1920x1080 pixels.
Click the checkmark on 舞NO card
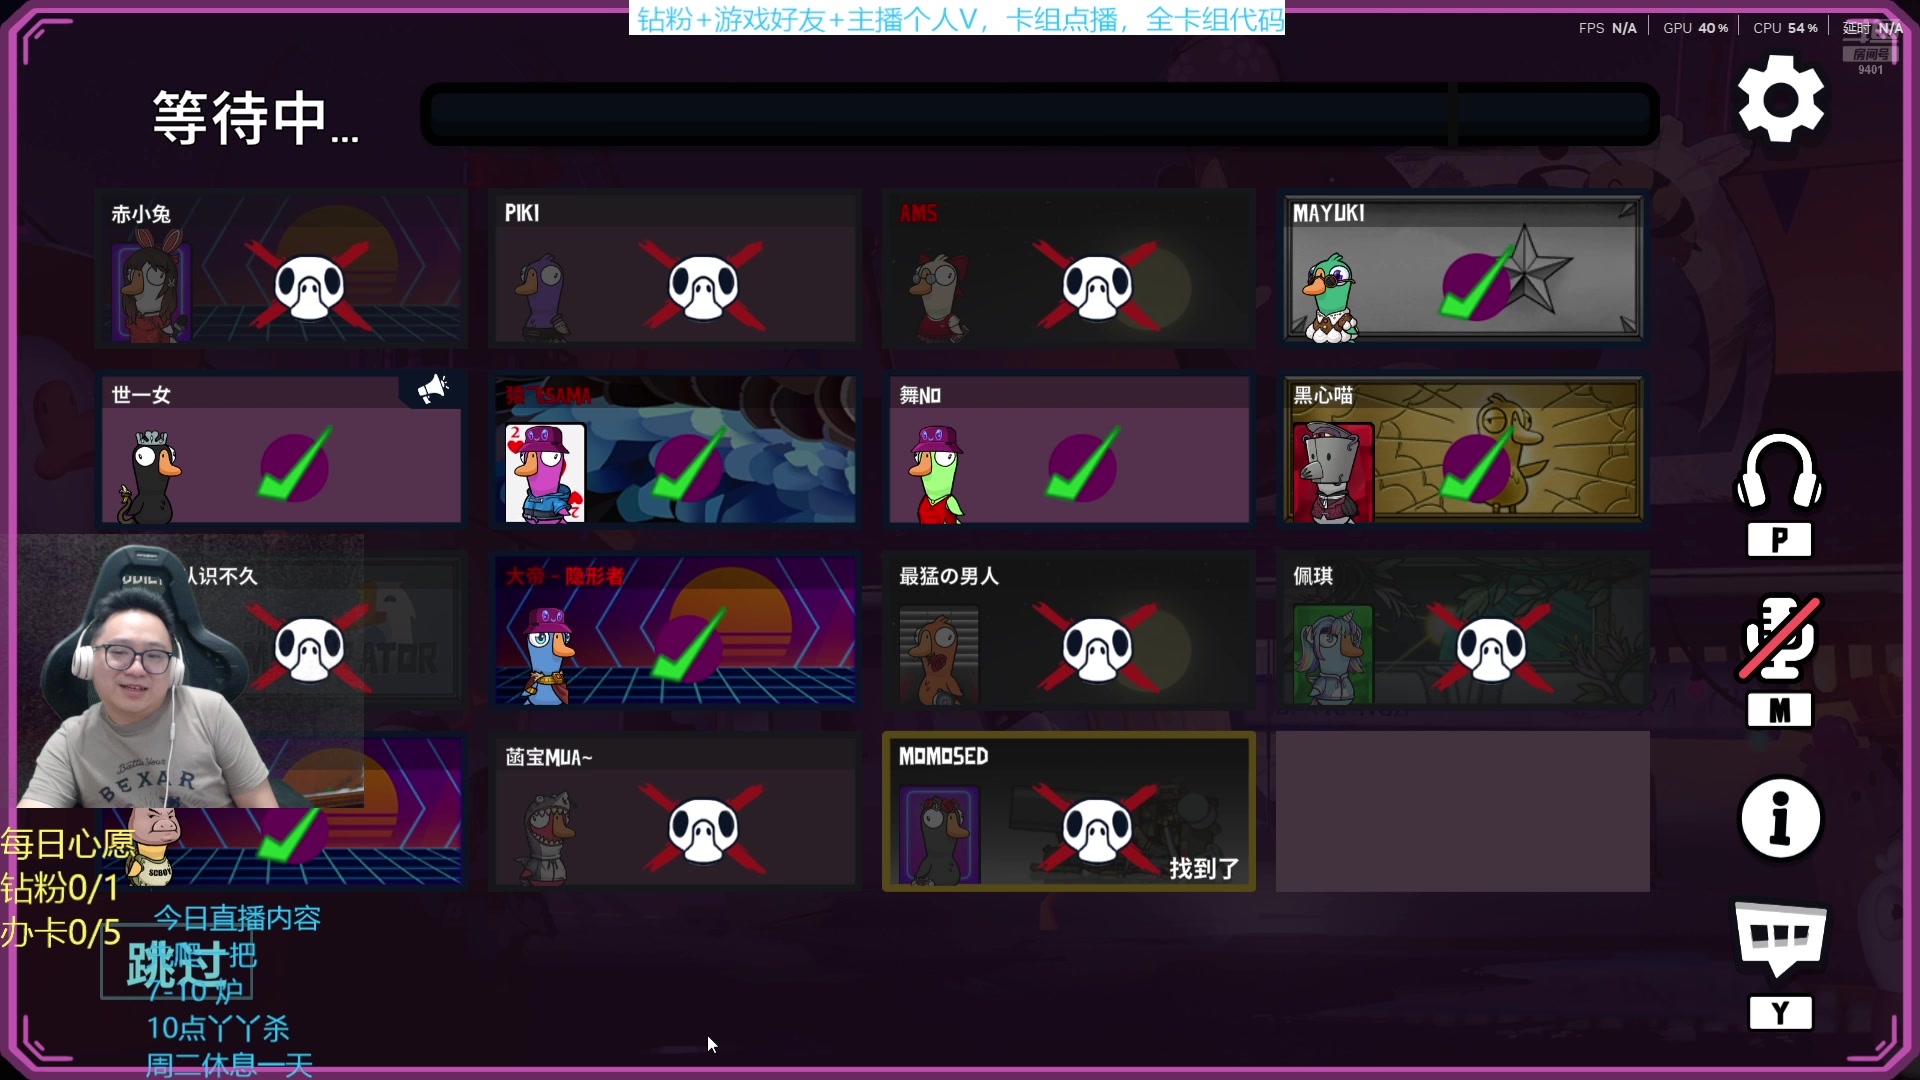coord(1082,464)
